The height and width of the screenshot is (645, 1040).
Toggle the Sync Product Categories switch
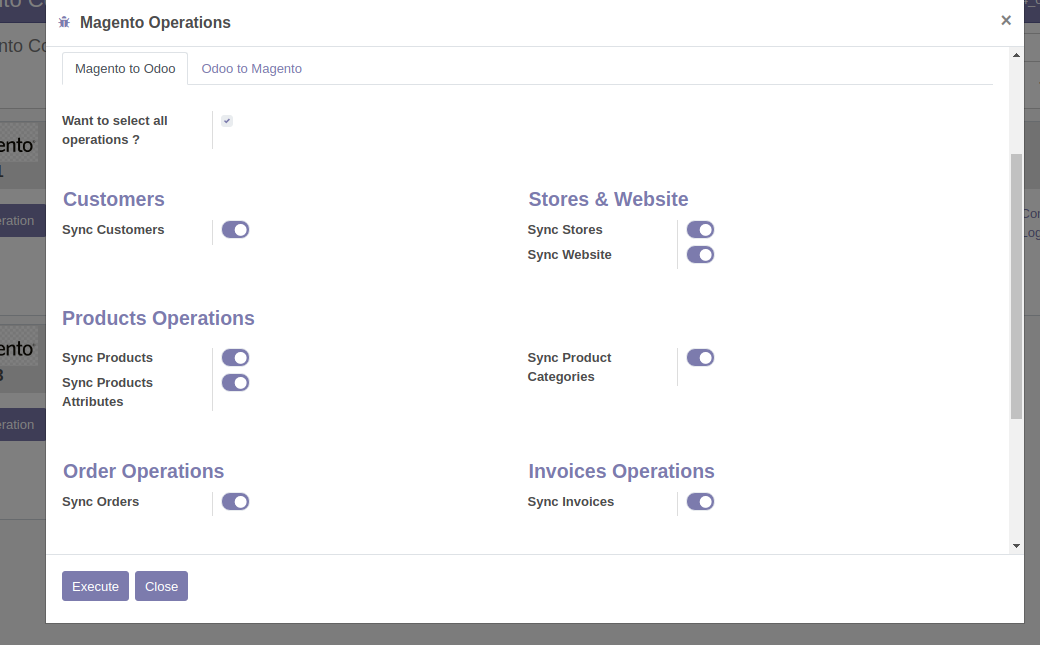pos(700,358)
